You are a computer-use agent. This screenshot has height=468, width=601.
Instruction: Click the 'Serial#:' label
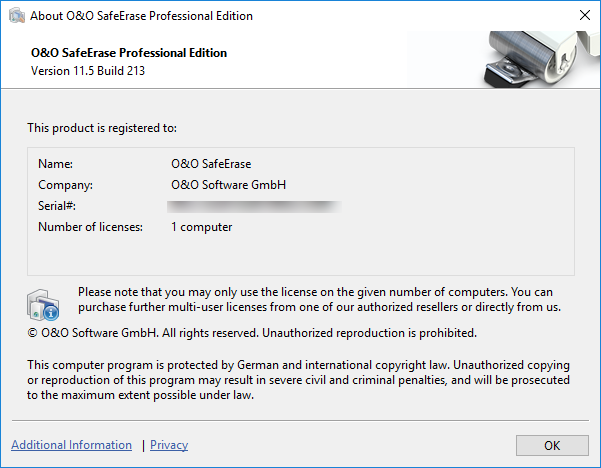click(57, 206)
